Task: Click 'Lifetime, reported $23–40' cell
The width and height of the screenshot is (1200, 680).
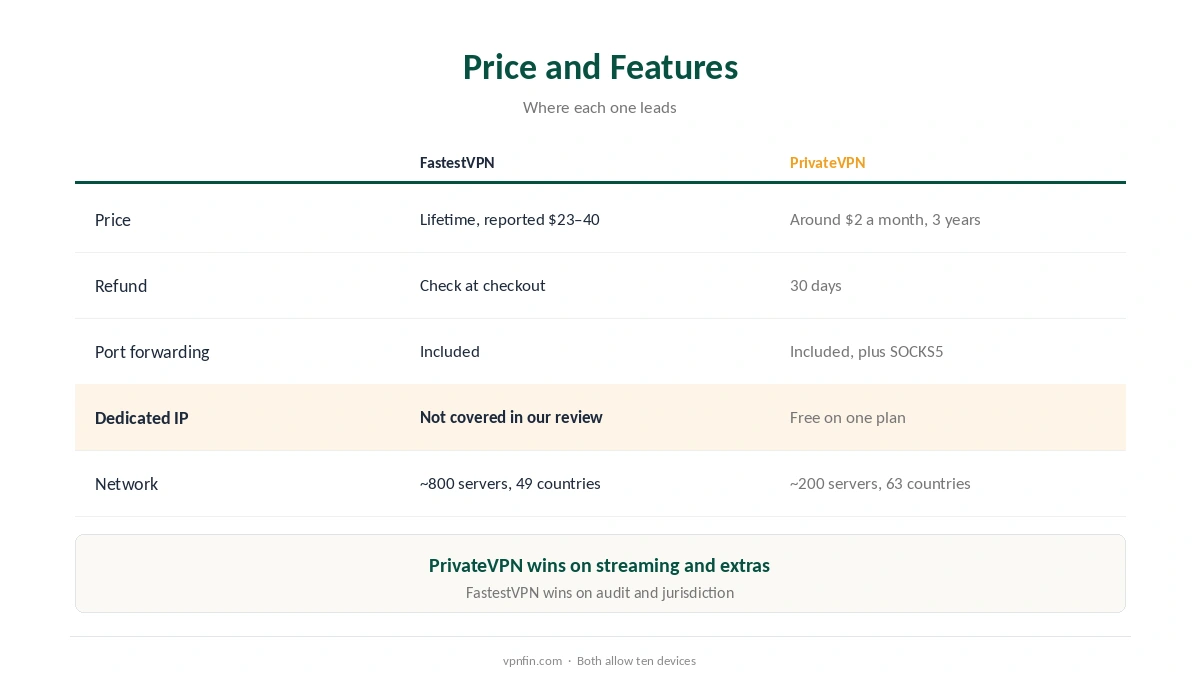Action: 510,220
